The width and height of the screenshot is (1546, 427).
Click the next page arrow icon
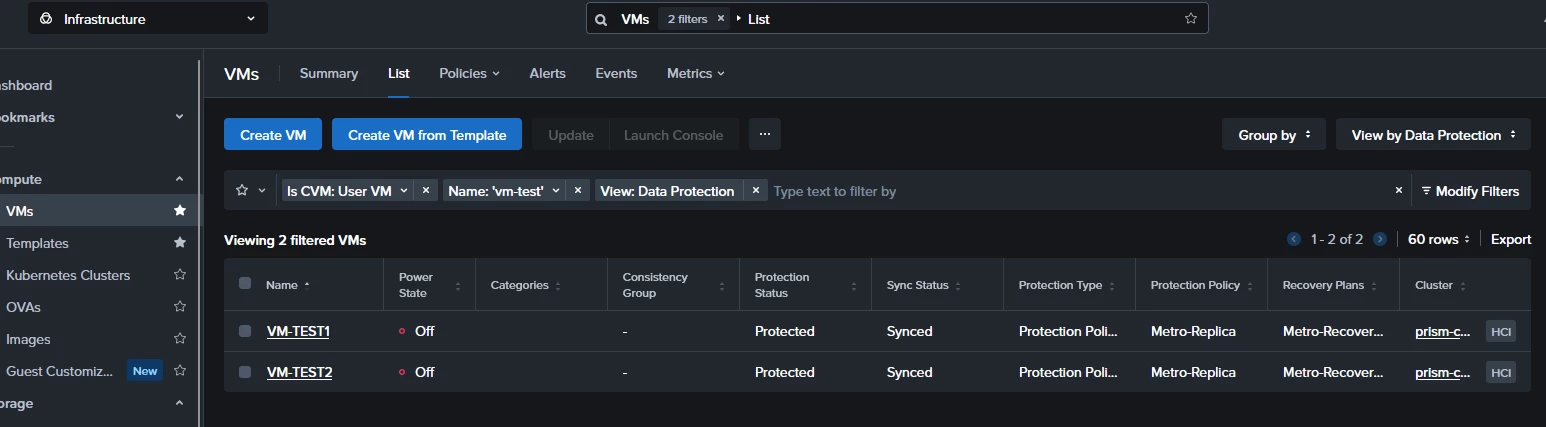[x=1380, y=239]
